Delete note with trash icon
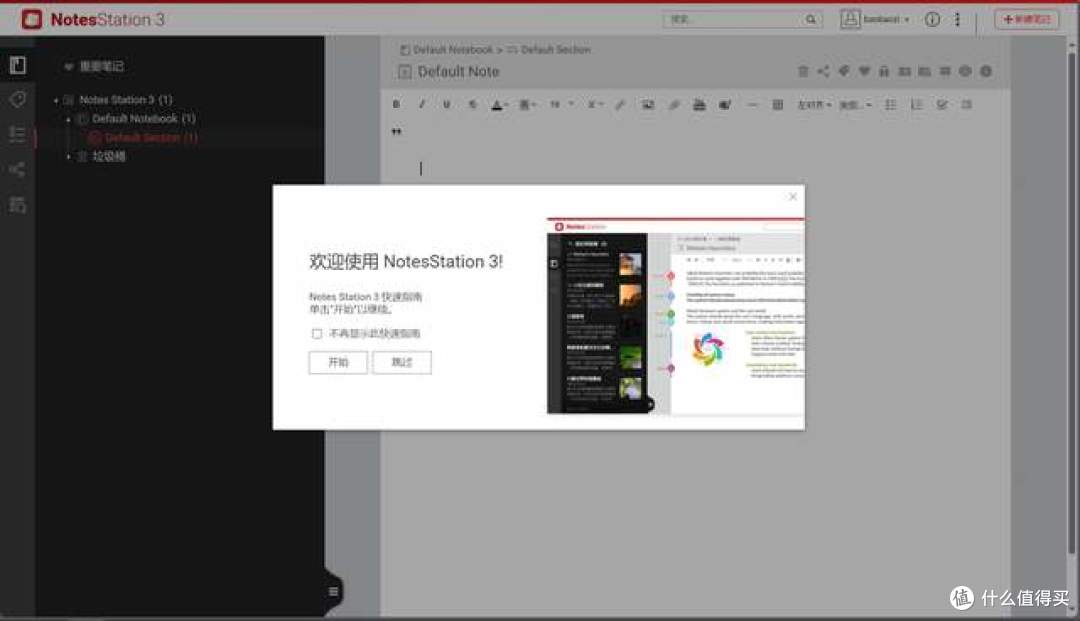The width and height of the screenshot is (1080, 621). (x=803, y=71)
